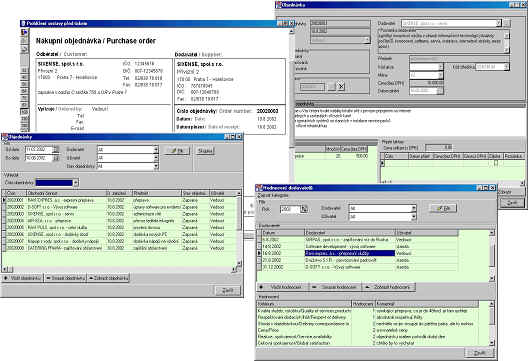528x361 pixels.
Task: Click the Smazat hodnocení button
Action: pyautogui.click(x=335, y=287)
